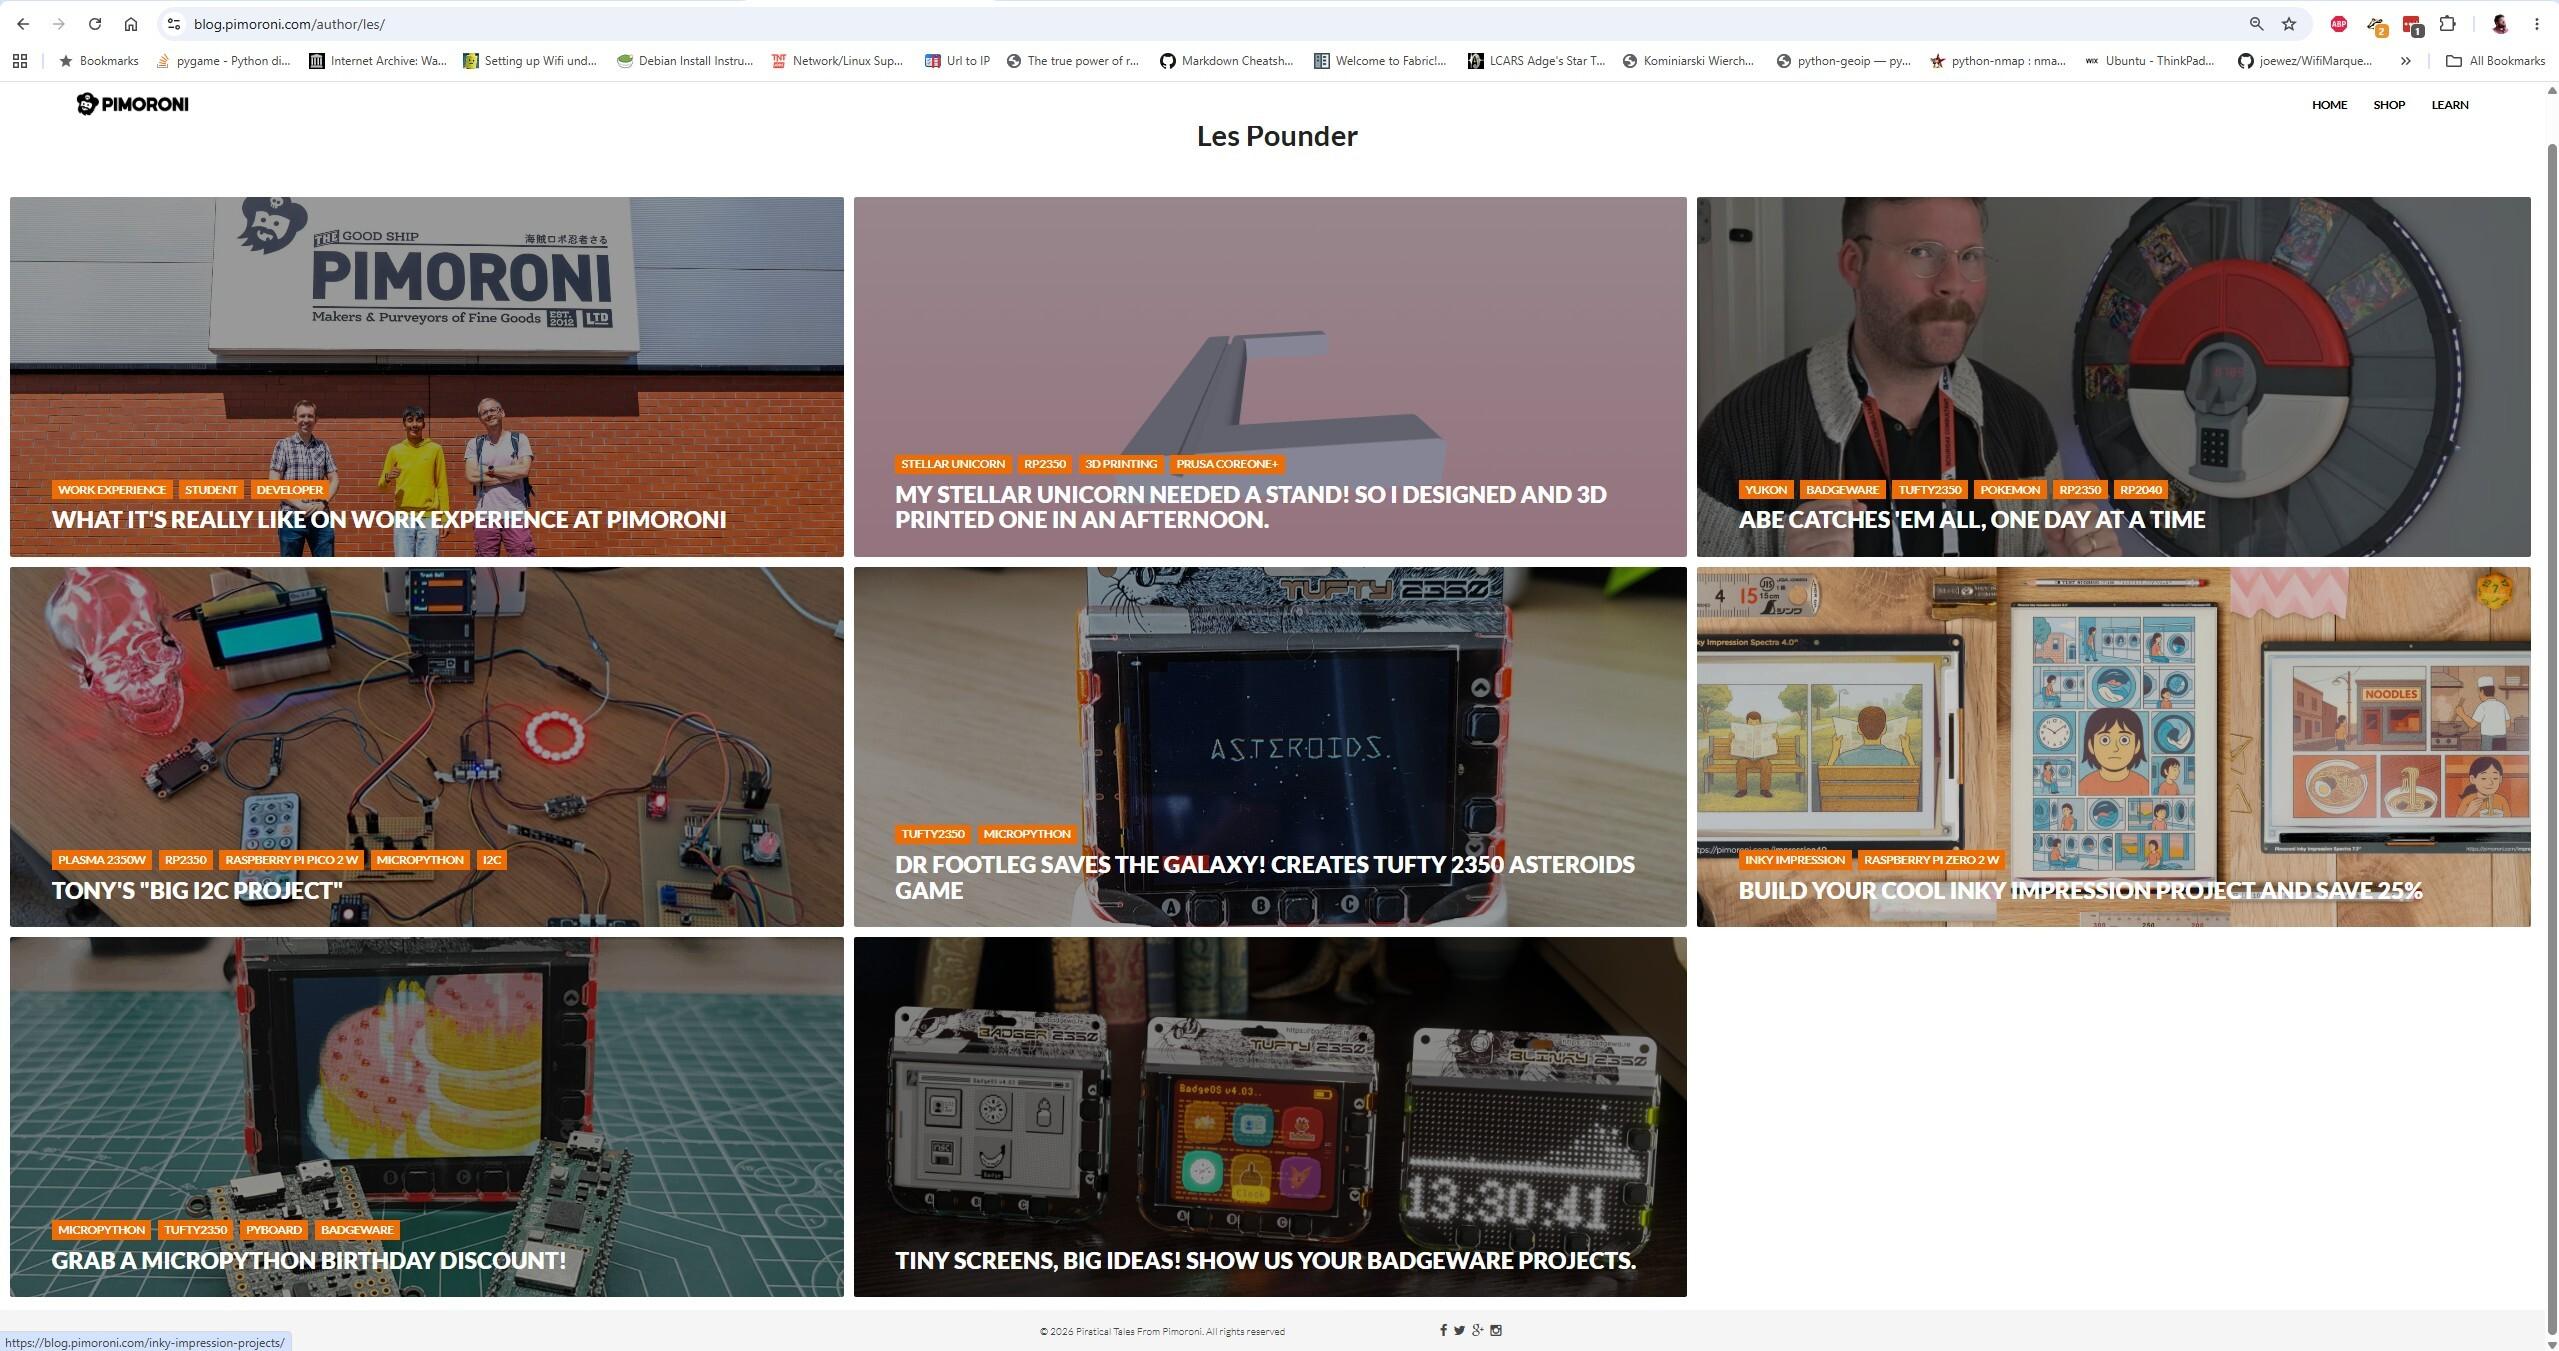
Task: Click the browser reload icon
Action: 94,24
